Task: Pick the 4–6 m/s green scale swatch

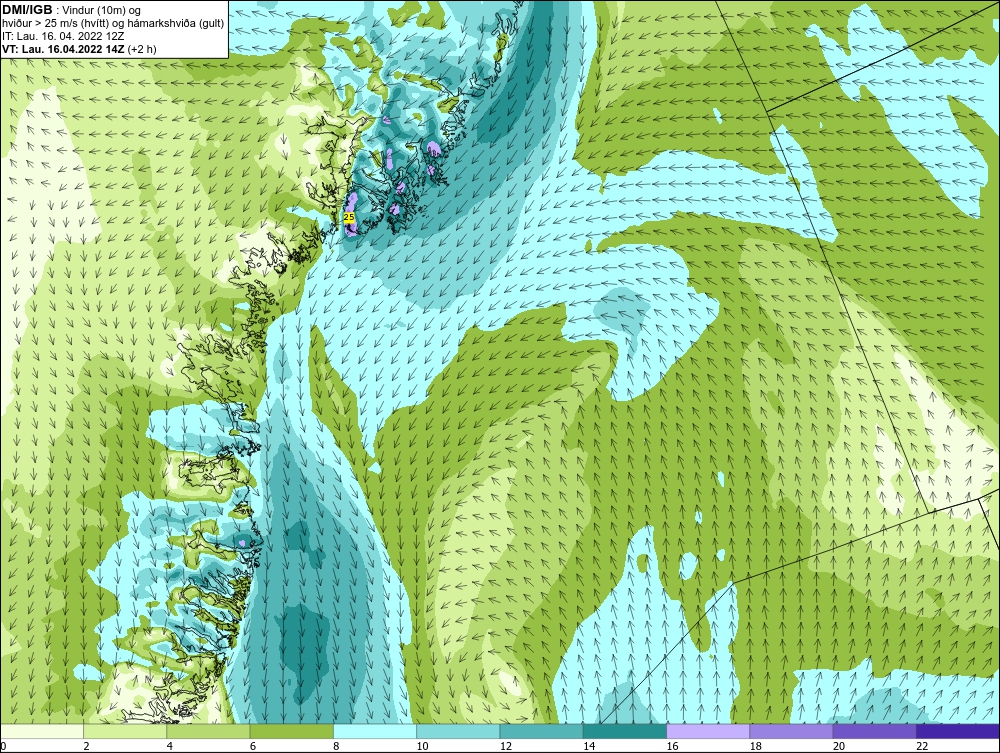Action: click(x=209, y=731)
